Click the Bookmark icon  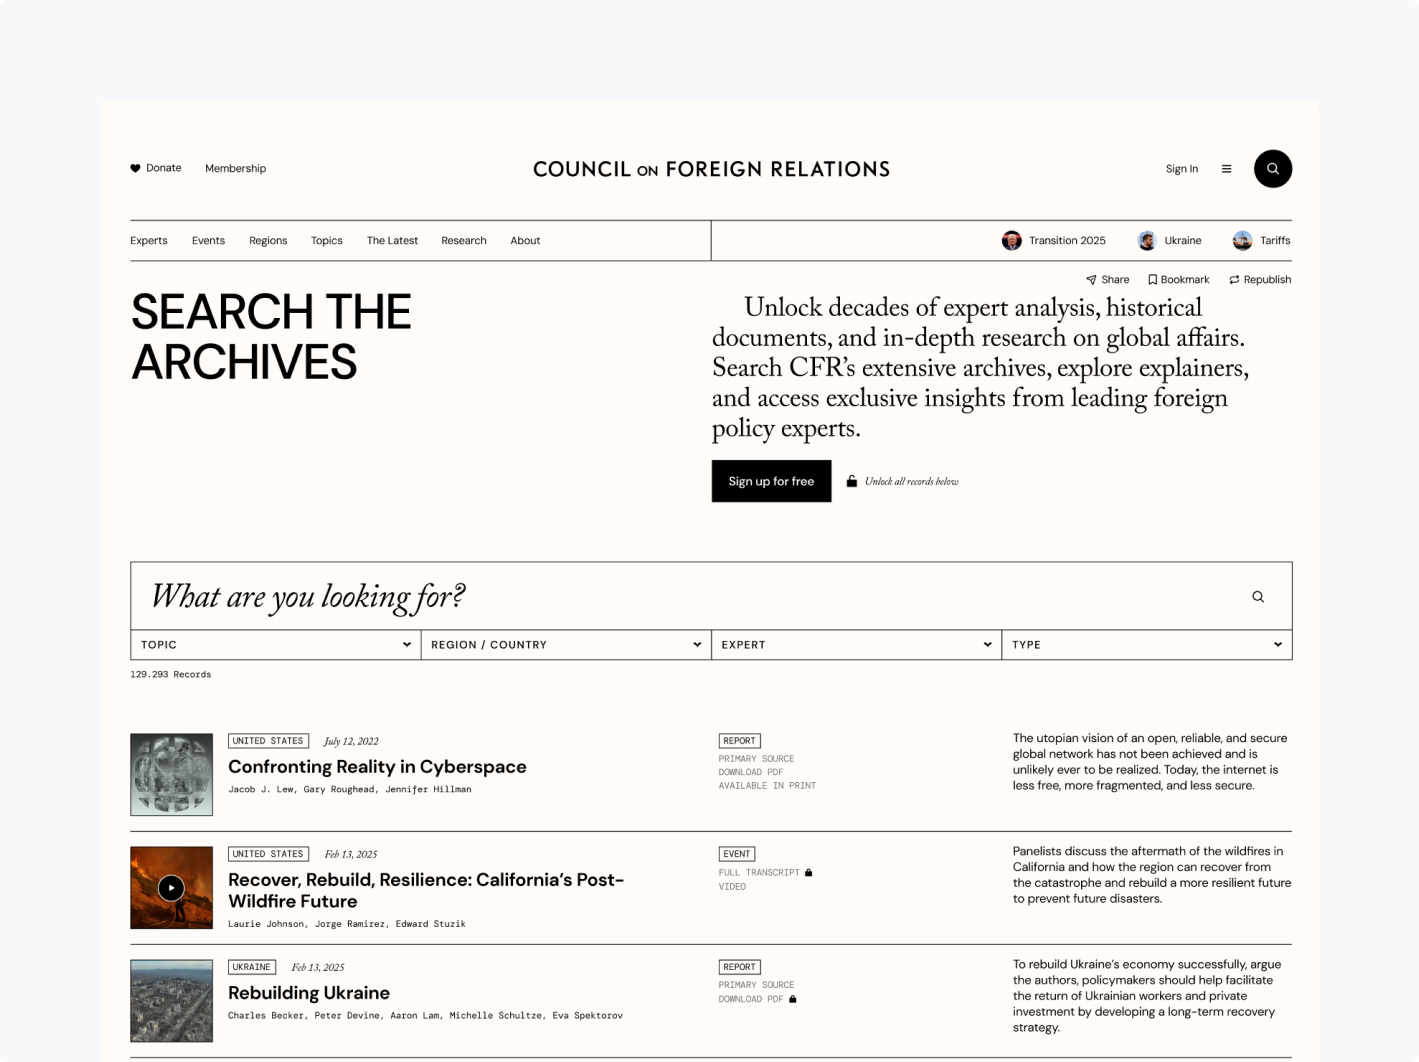1152,280
